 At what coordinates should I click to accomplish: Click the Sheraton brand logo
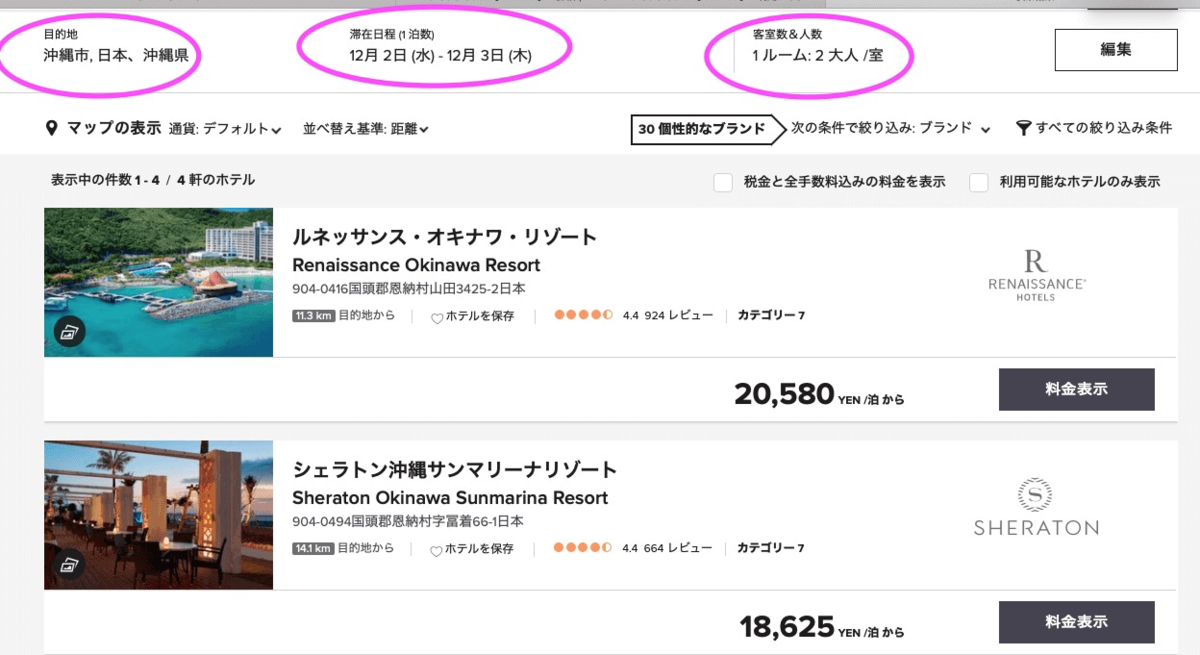[1036, 508]
